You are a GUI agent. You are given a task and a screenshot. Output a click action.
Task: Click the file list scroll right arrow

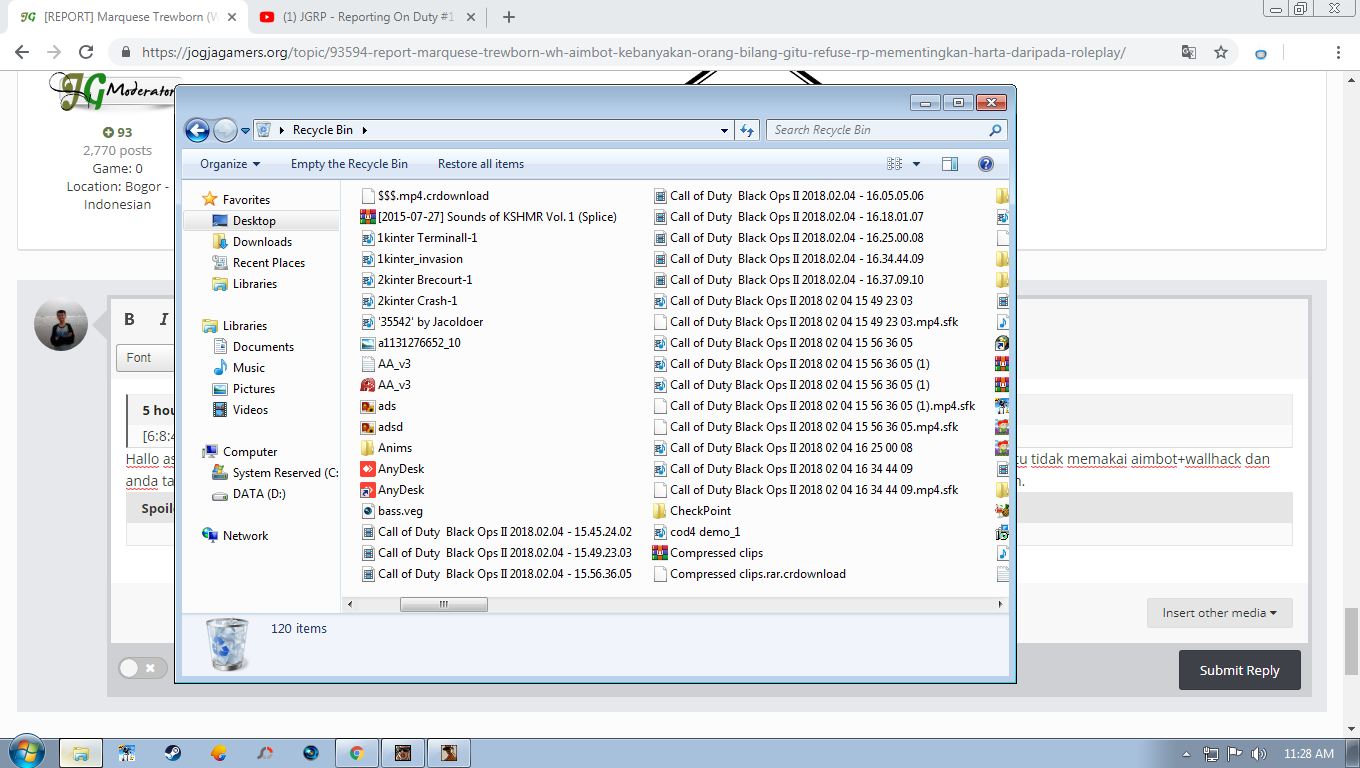pos(1001,604)
